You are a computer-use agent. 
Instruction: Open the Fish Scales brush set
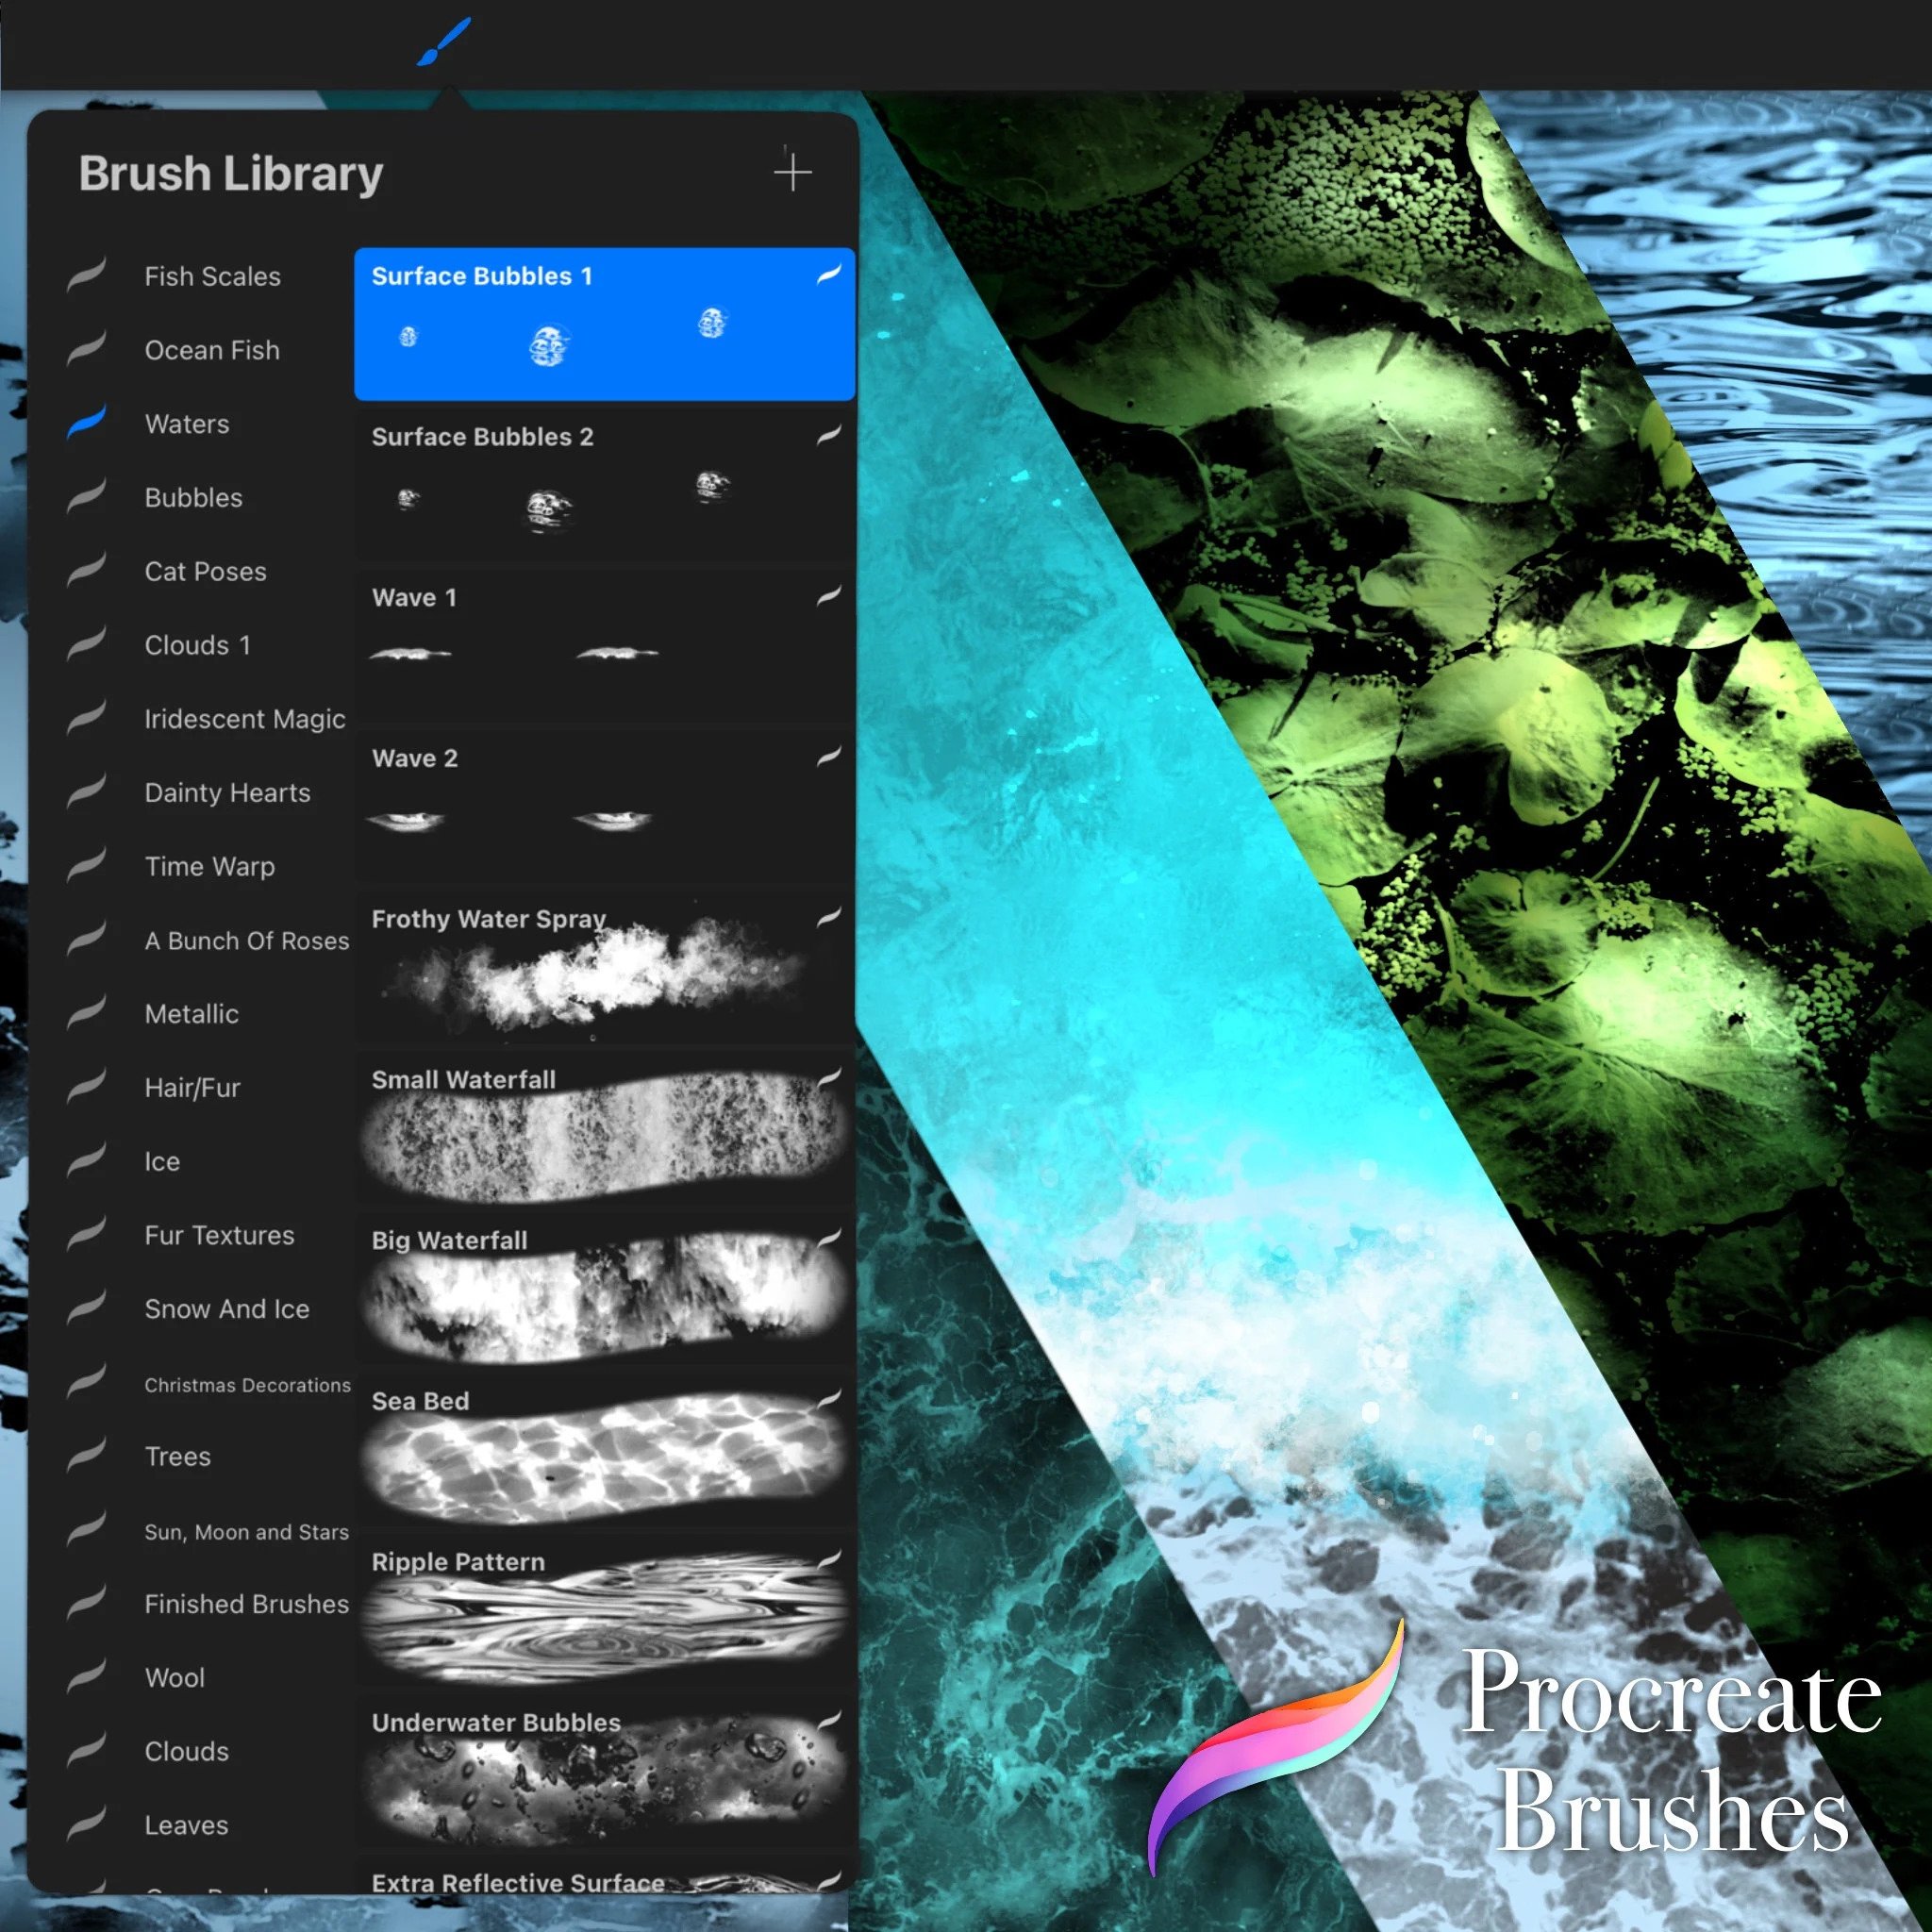[x=212, y=277]
